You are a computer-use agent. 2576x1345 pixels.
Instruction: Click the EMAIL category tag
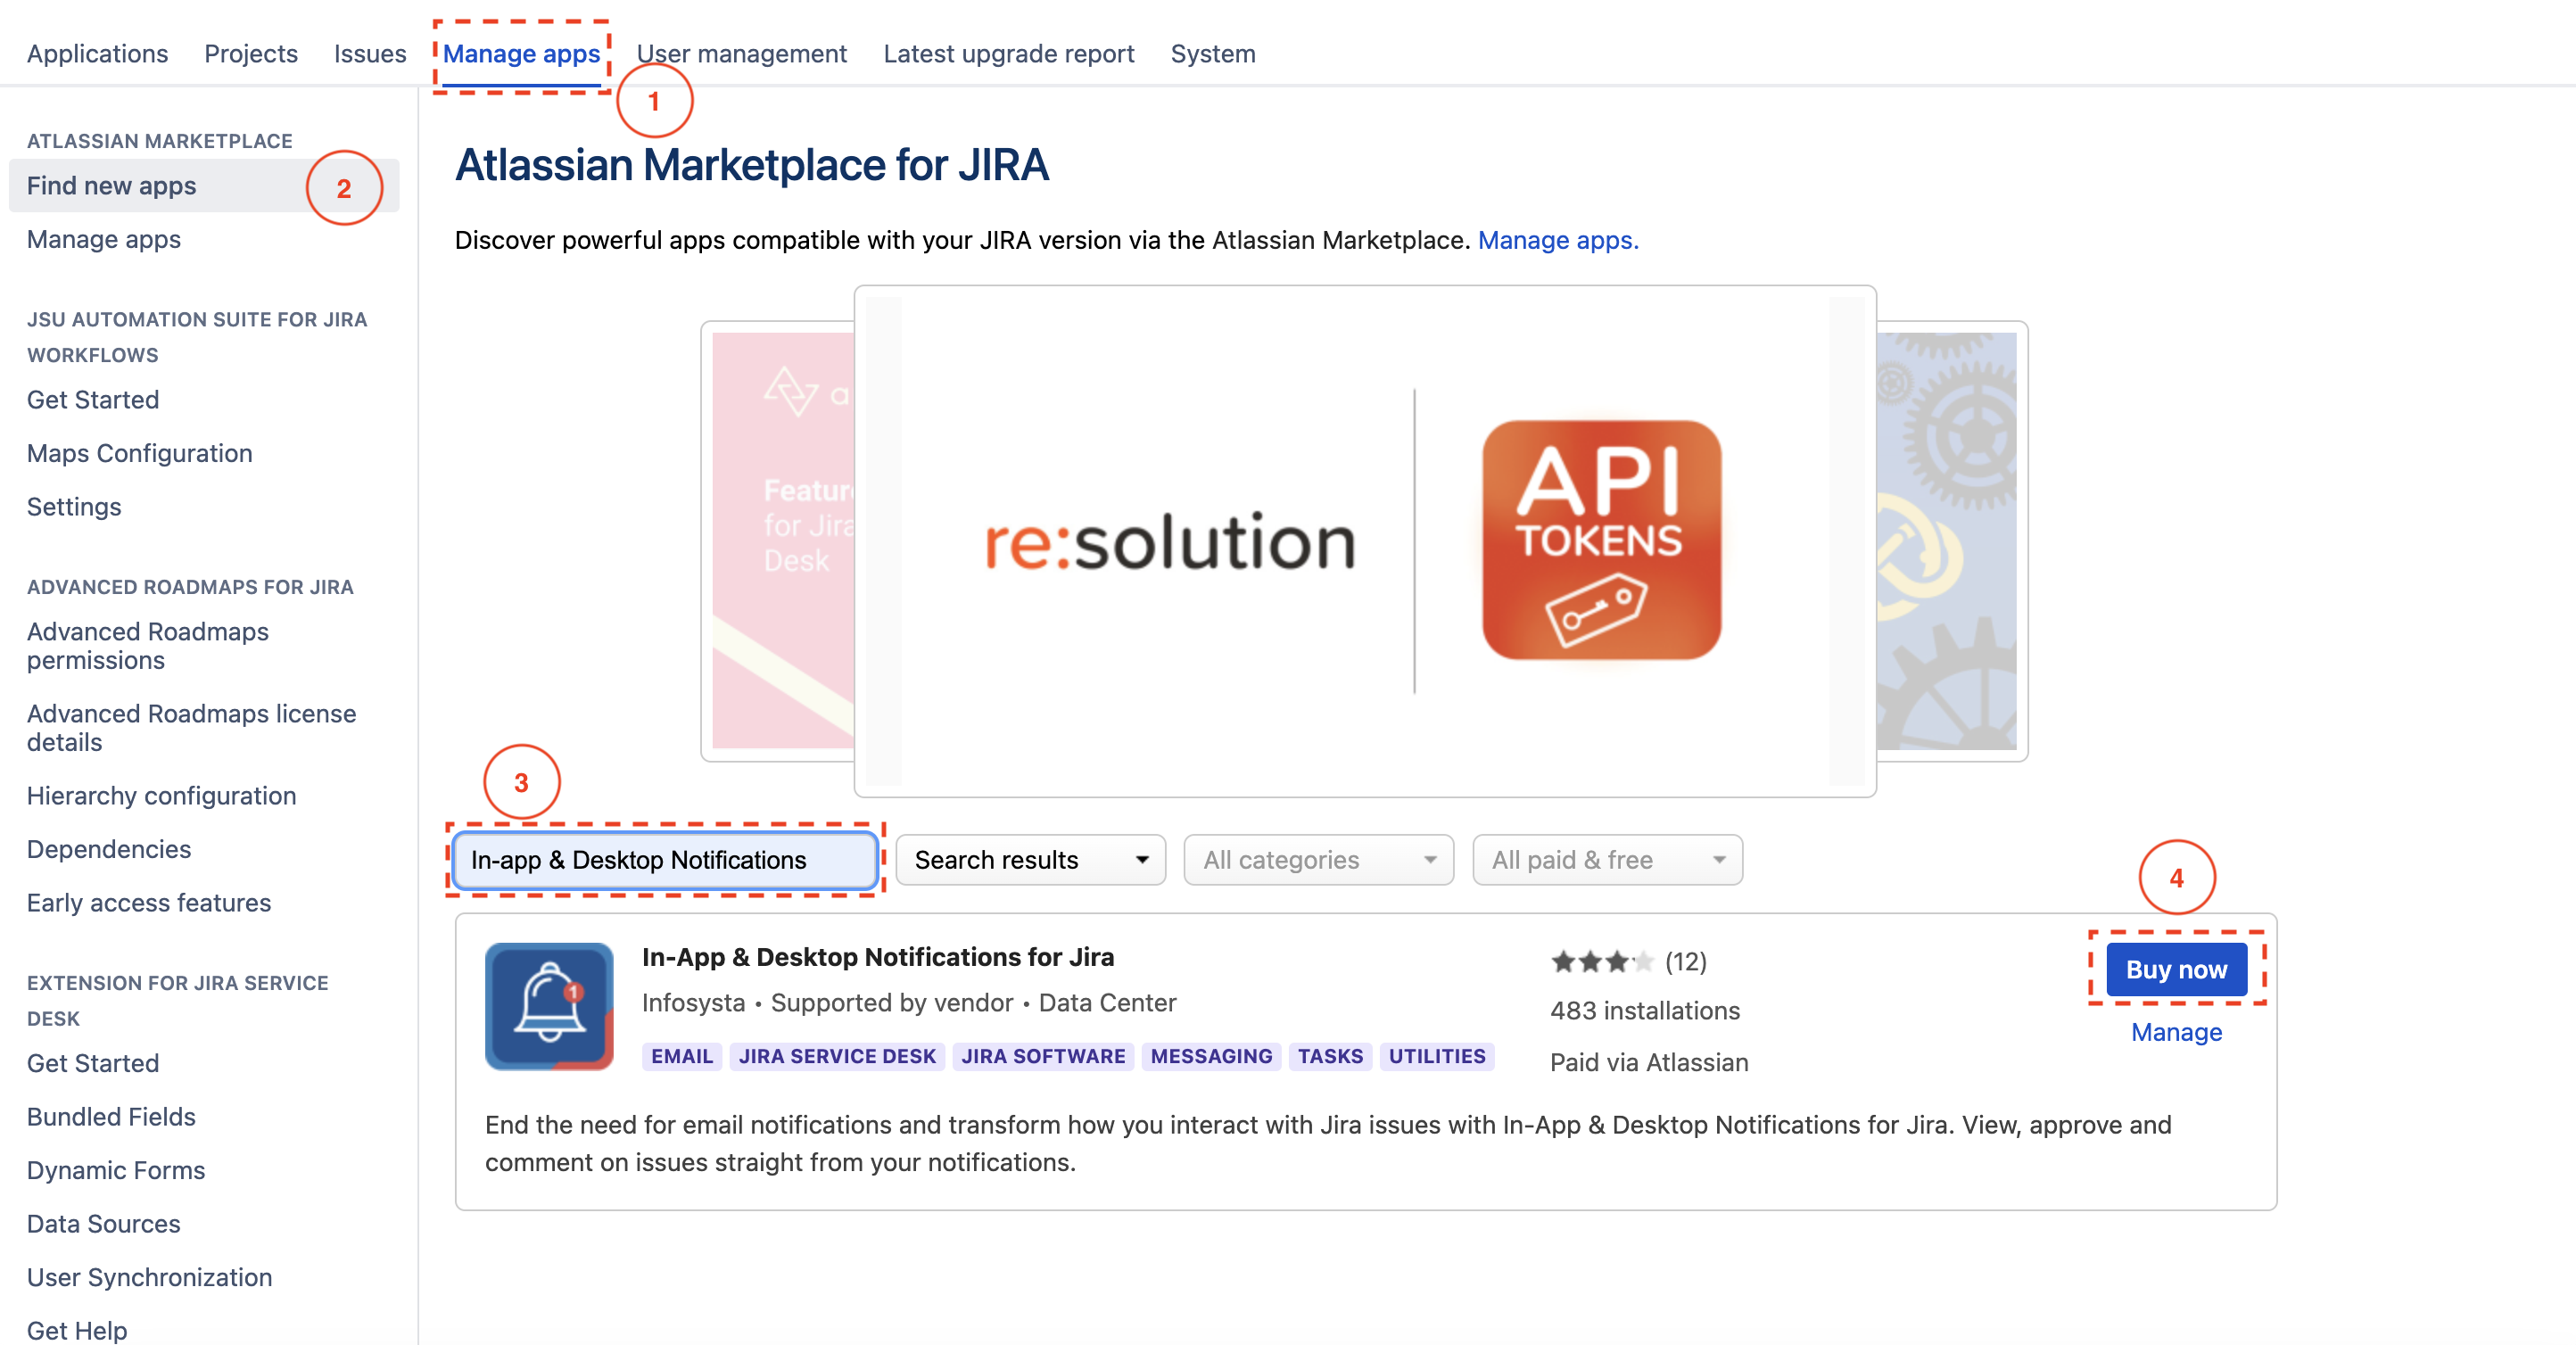(x=681, y=1056)
